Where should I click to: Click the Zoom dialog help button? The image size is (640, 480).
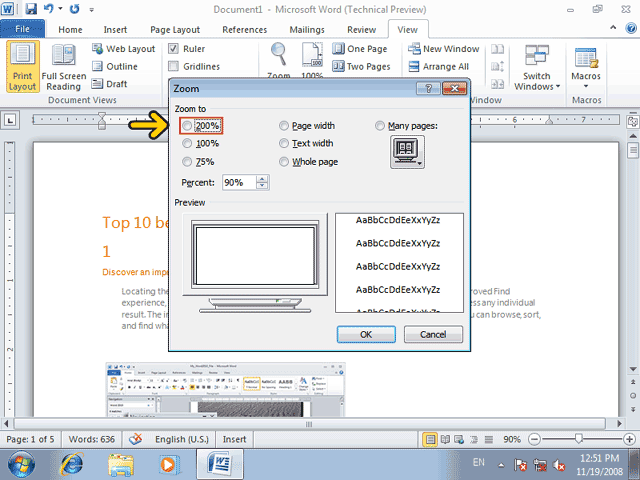click(x=429, y=89)
